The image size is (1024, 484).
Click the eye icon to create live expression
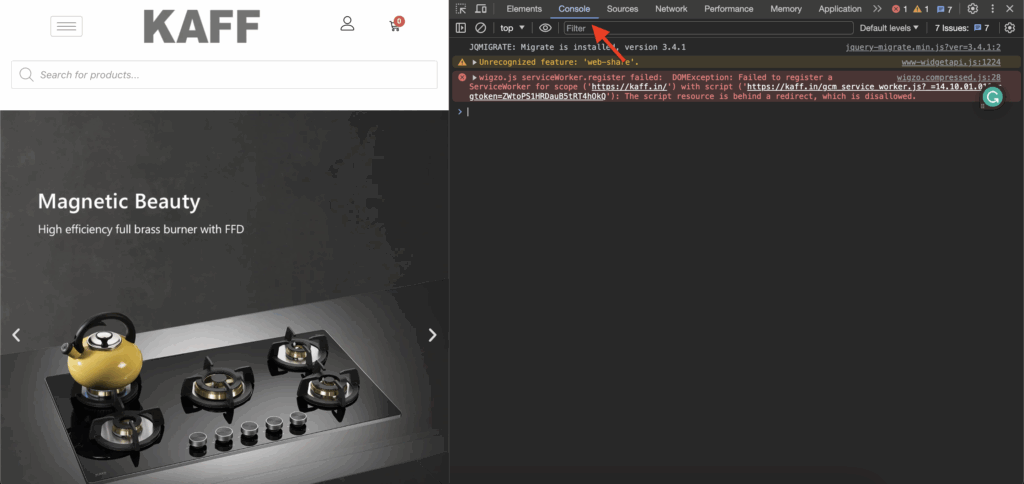coord(545,27)
